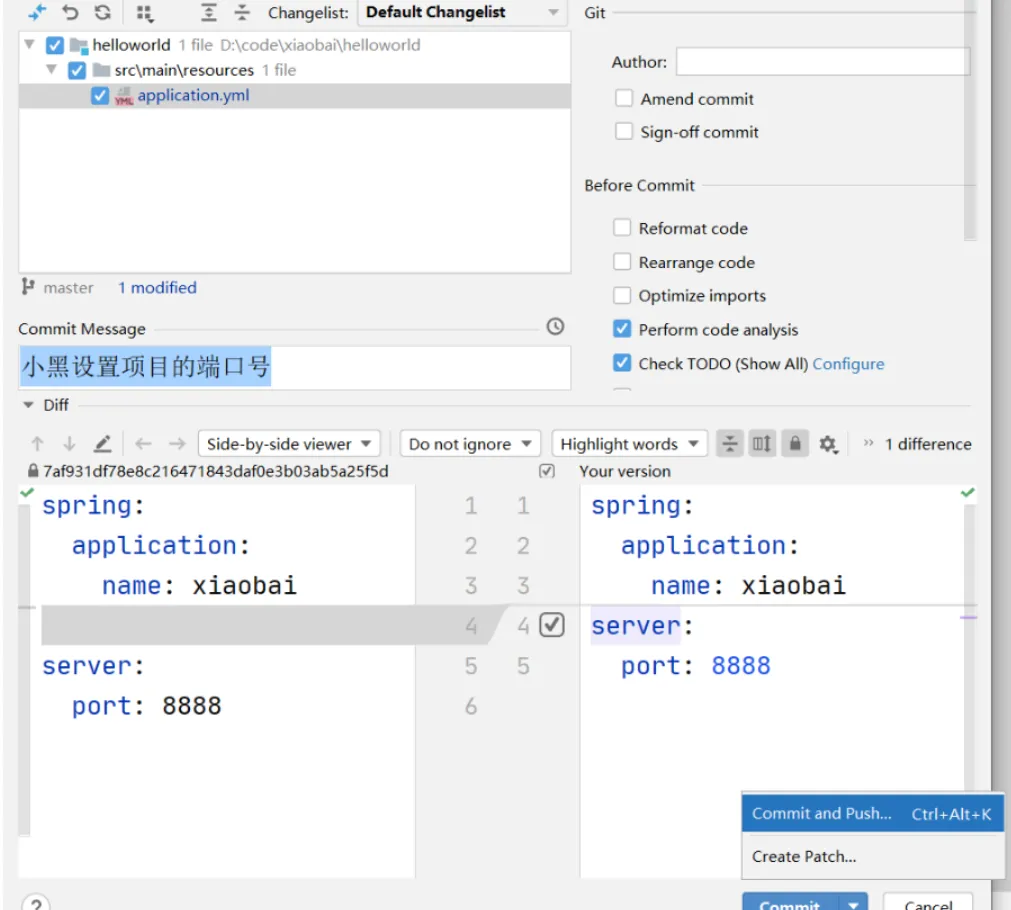
Task: Click the Commit button
Action: point(790,904)
